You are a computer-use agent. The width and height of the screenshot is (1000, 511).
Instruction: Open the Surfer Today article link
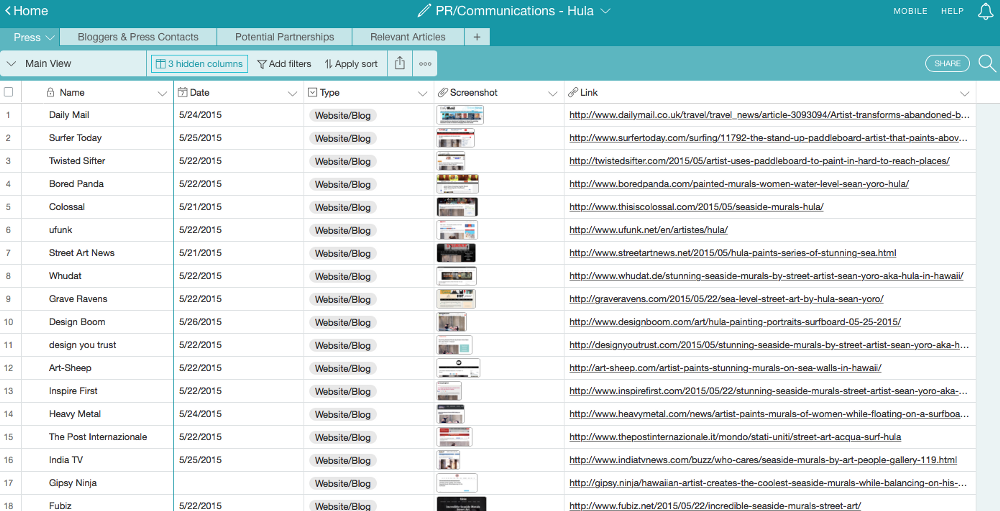point(770,138)
